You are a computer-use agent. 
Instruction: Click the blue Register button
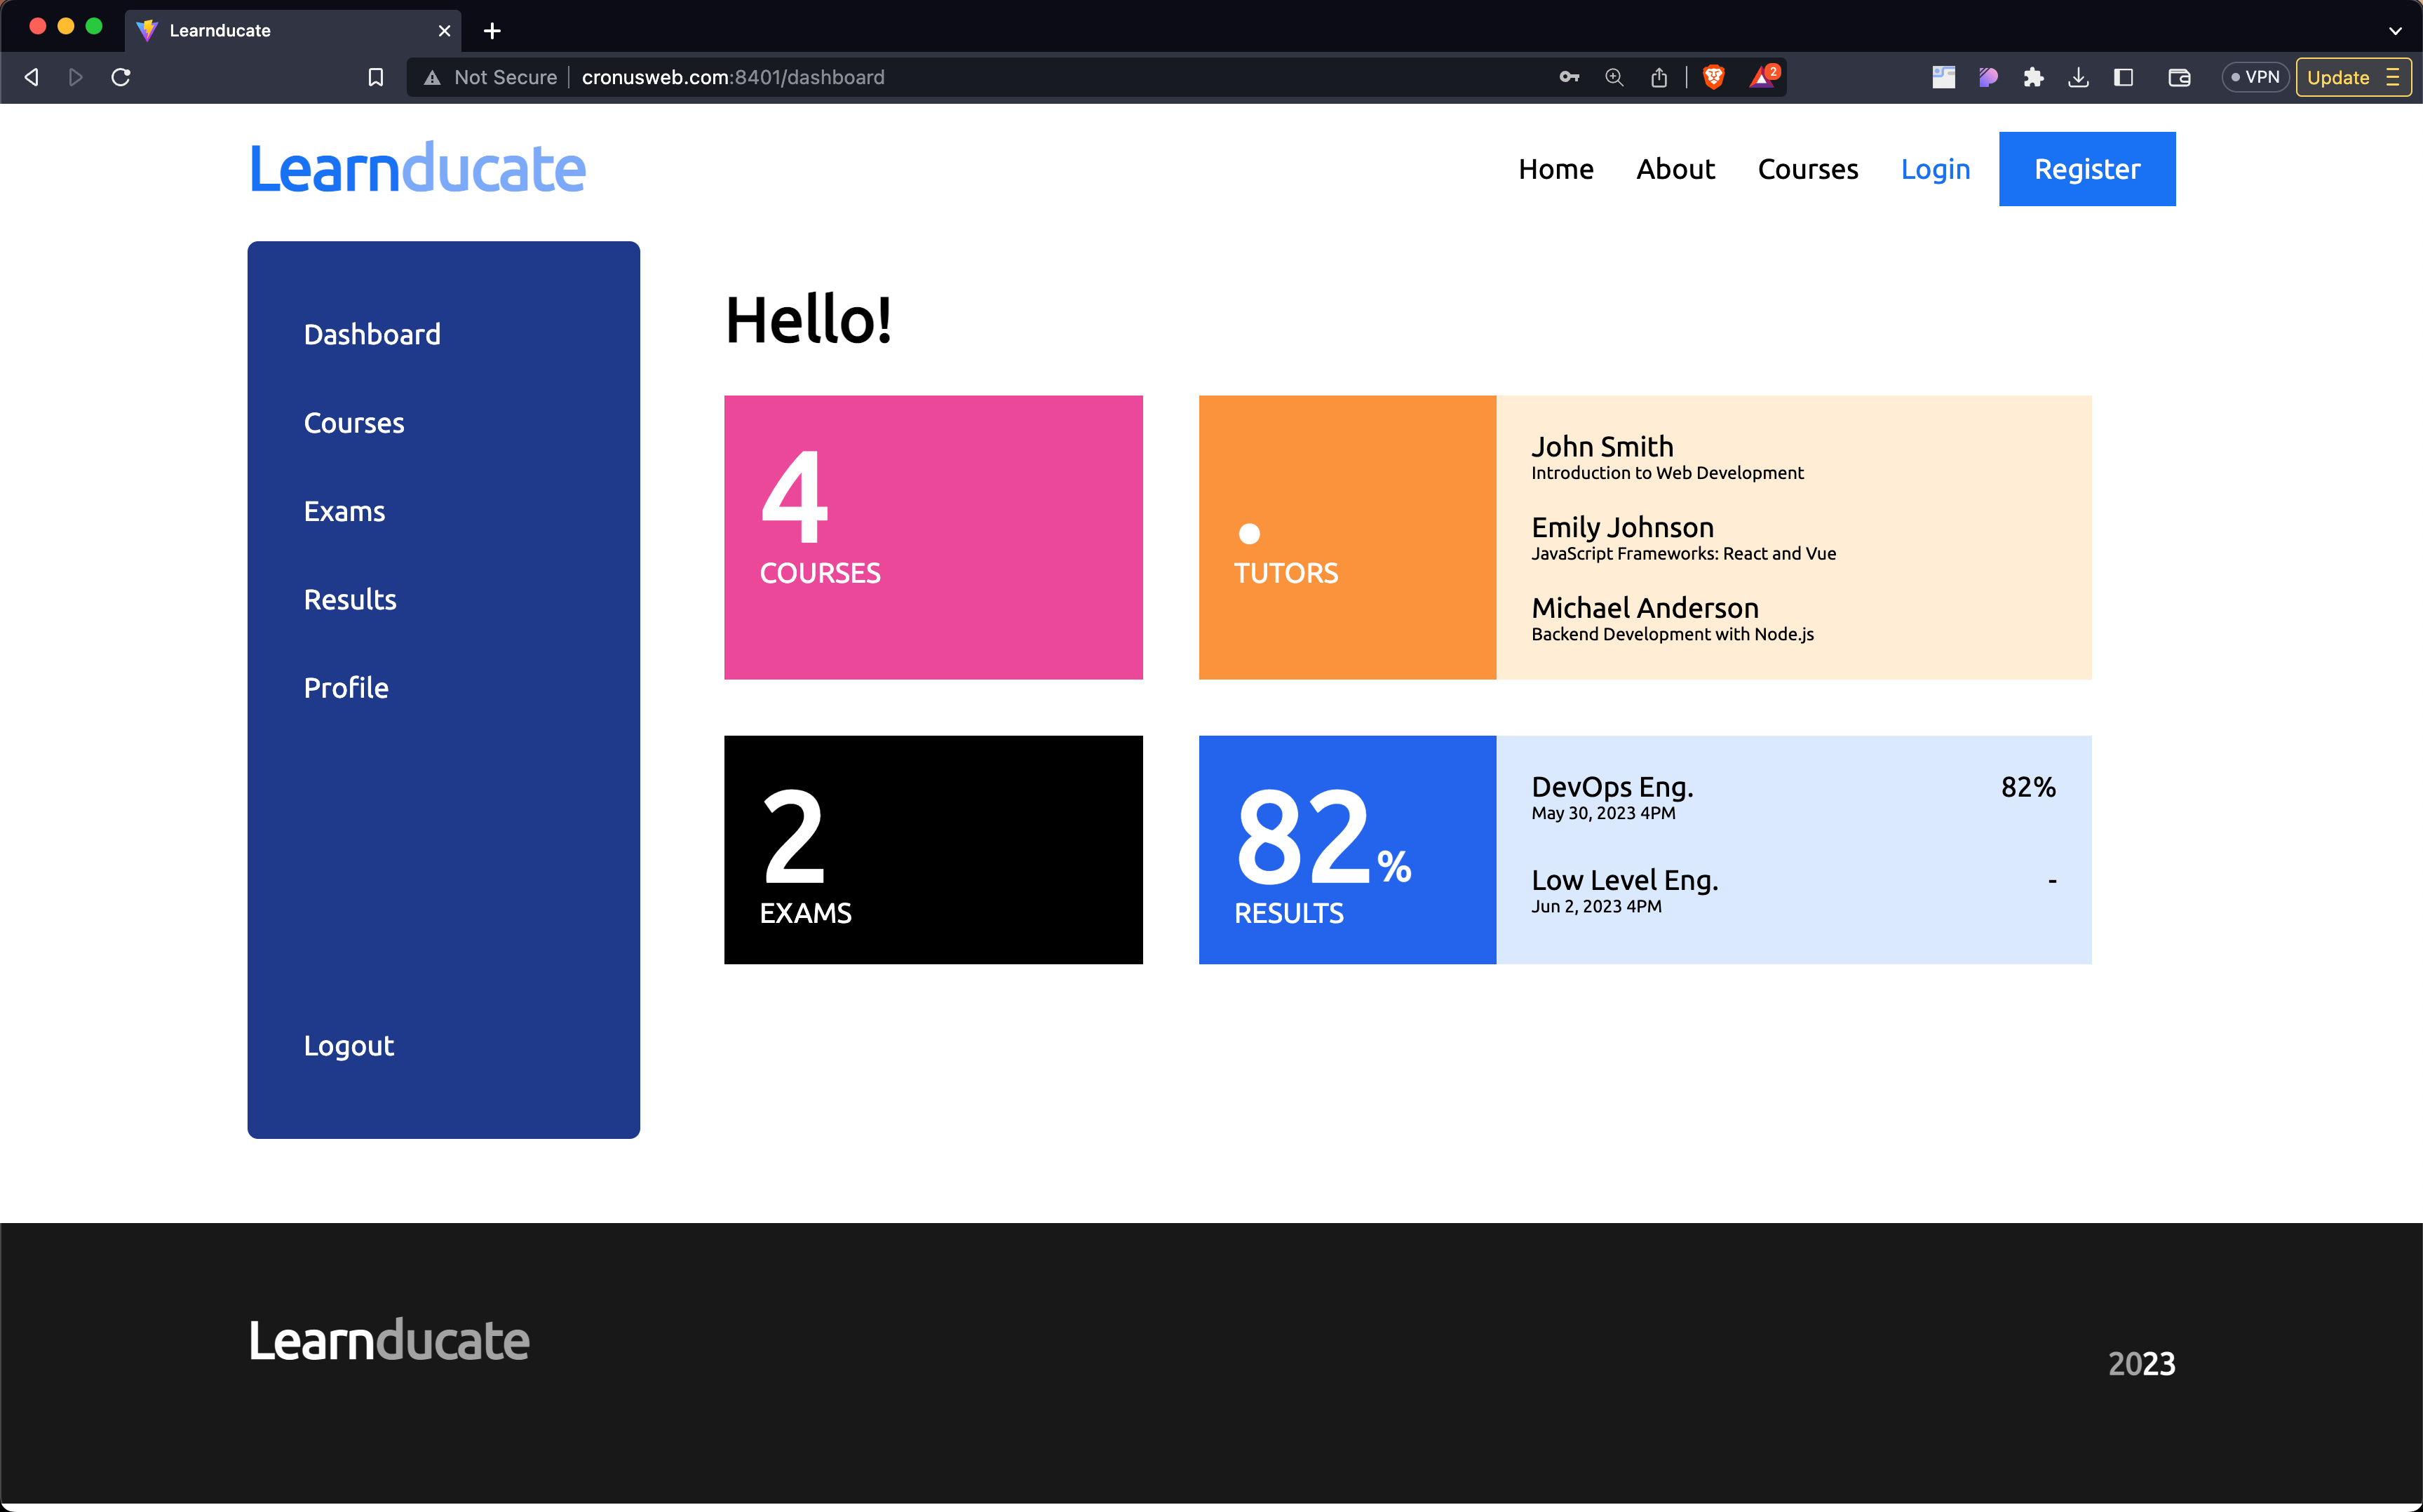pos(2086,169)
